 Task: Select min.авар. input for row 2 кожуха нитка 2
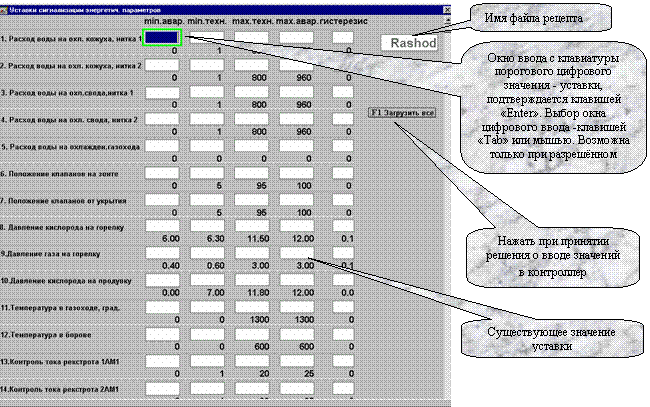pyautogui.click(x=162, y=65)
